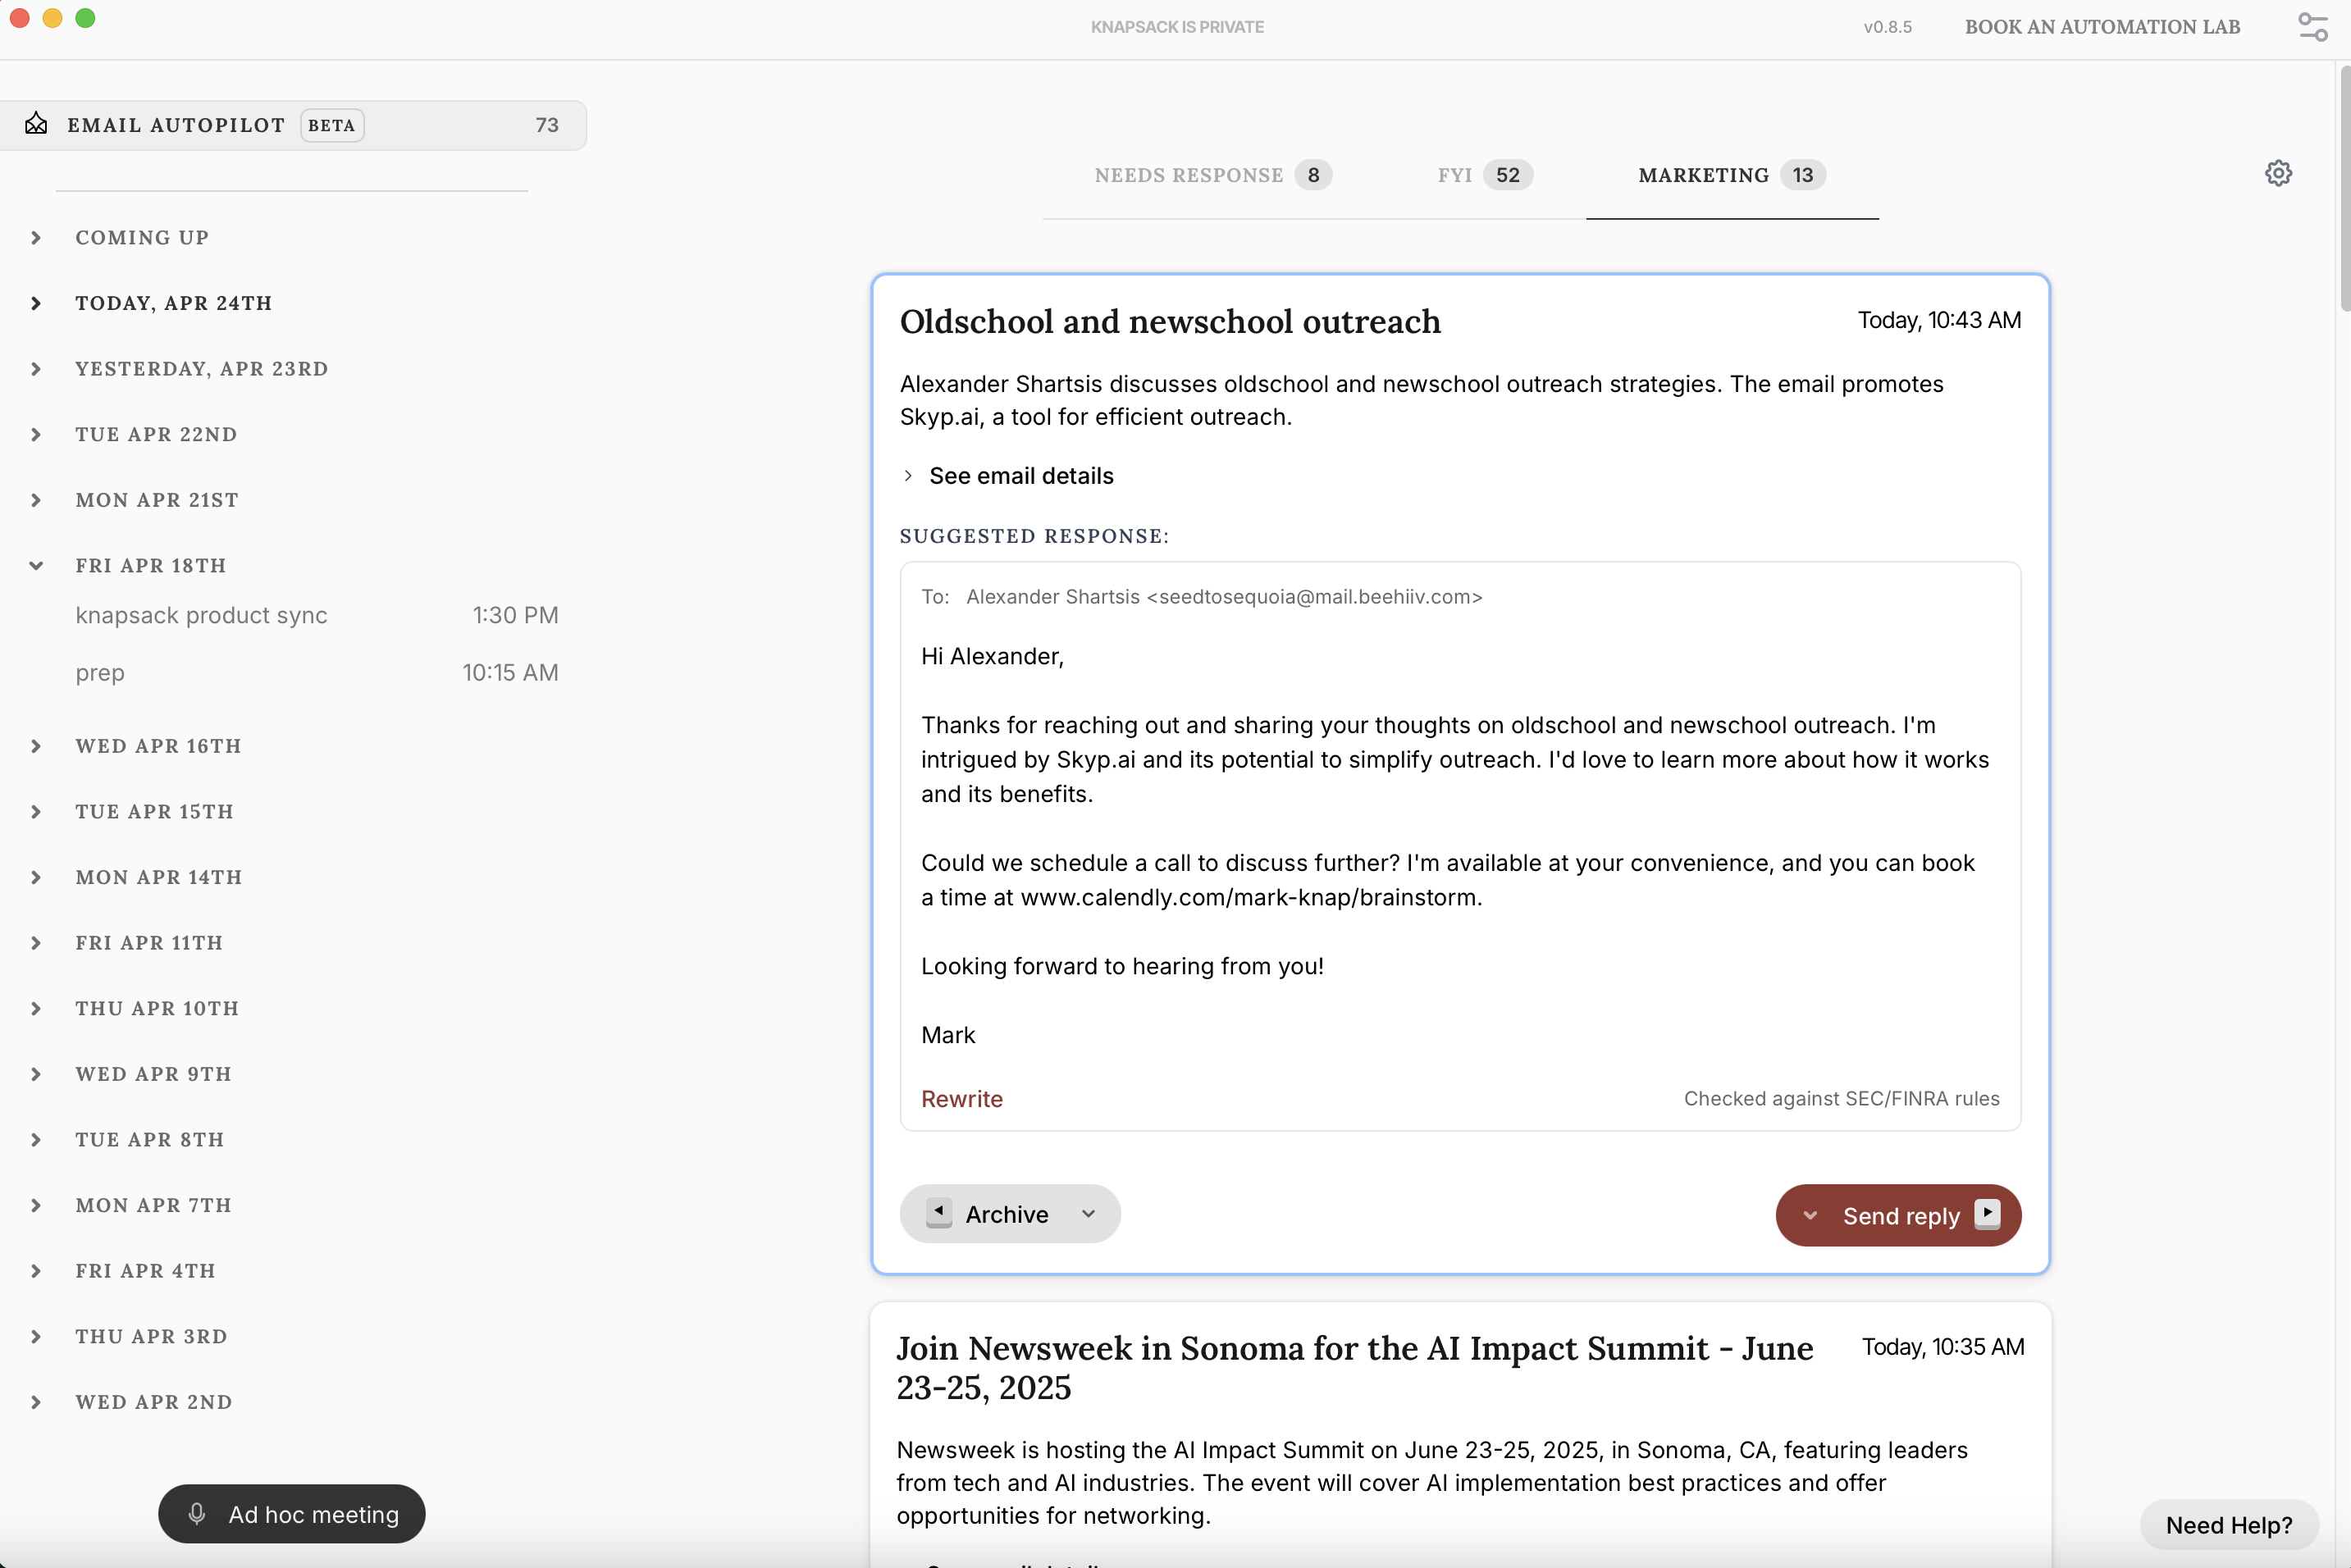
Task: Click the Email Autopilot envelope icon
Action: tap(37, 124)
